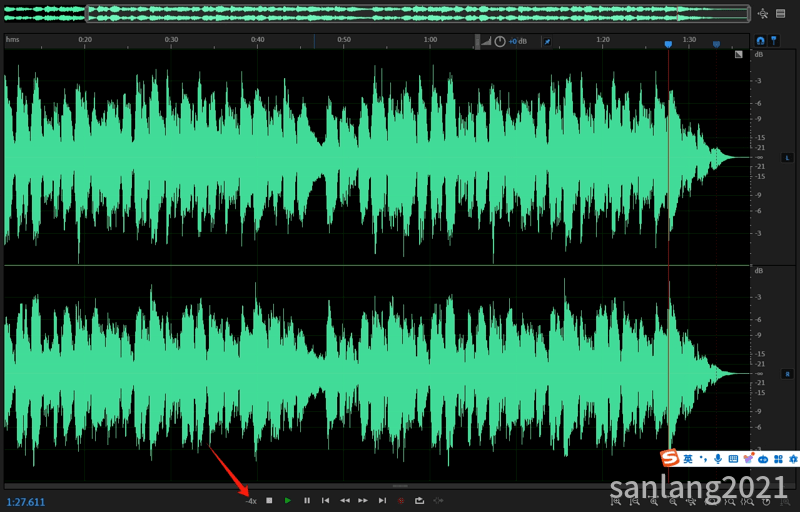The image size is (800, 512).
Task: Click the blue marker at 1:28 on timeline
Action: click(x=669, y=44)
